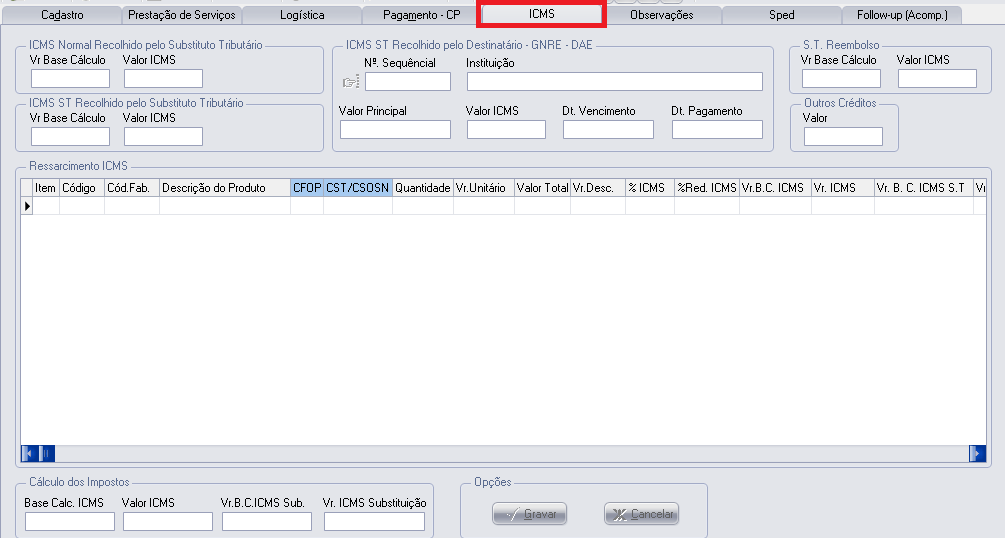The height and width of the screenshot is (538, 1005).
Task: Click the grid's left scroll arrow
Action: coord(29,453)
